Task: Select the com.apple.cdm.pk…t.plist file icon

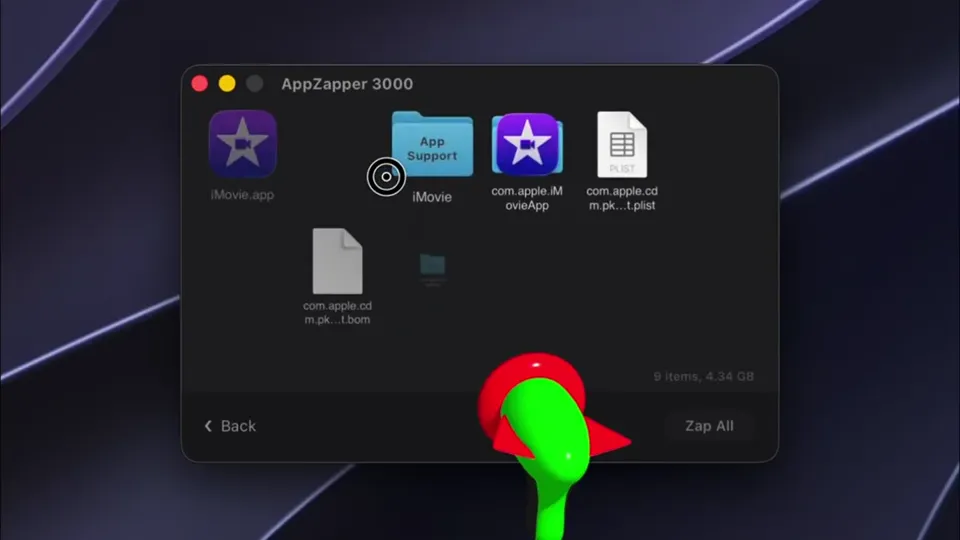Action: click(x=622, y=144)
